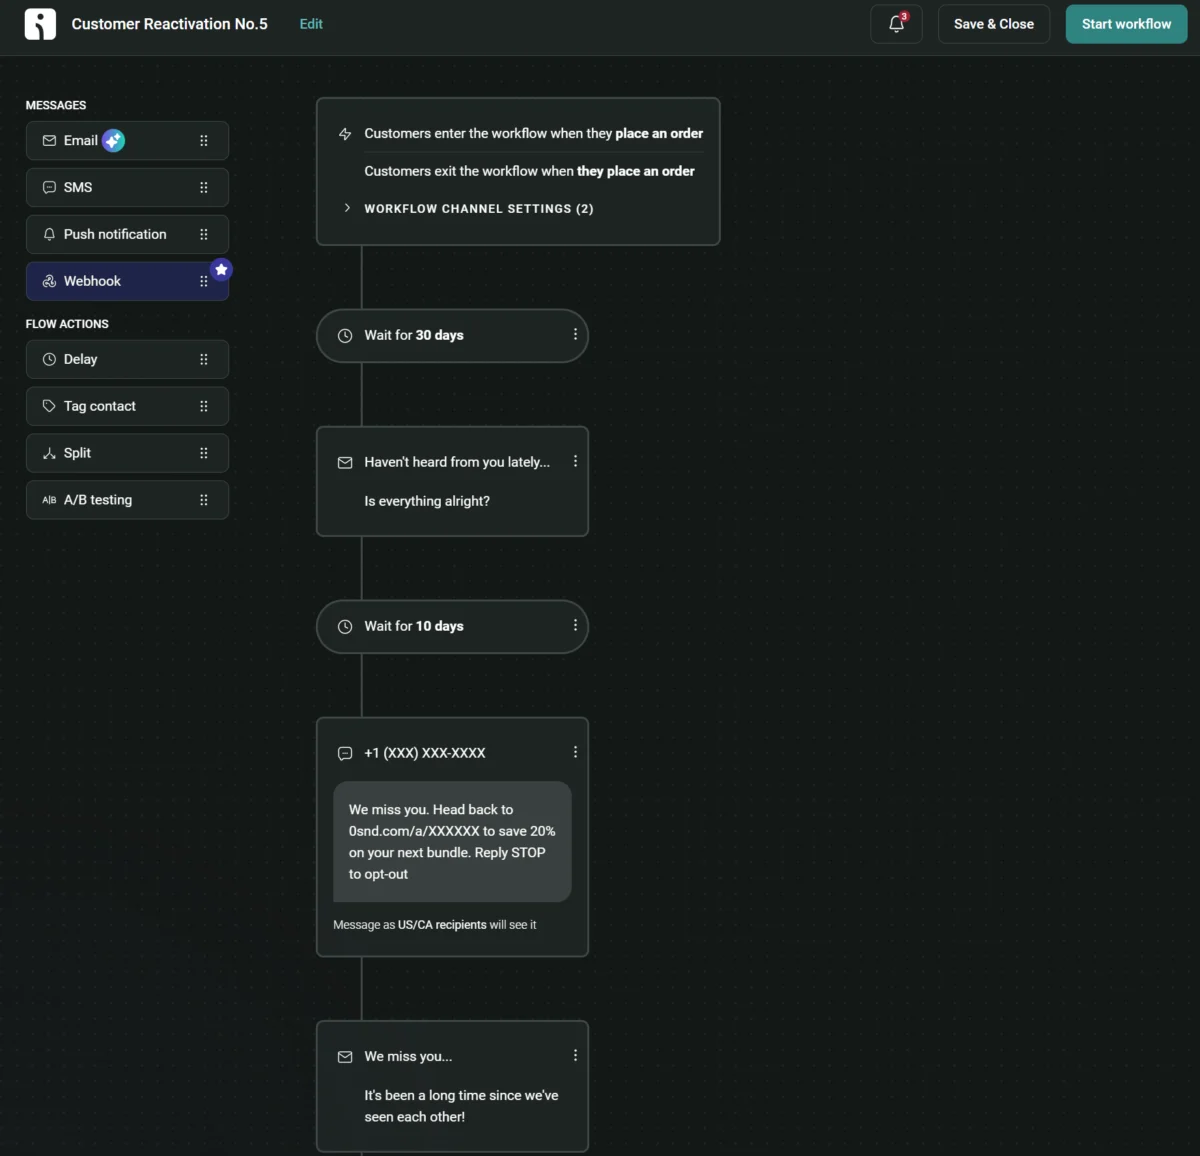
Task: Select the Push notification block
Action: click(x=128, y=234)
